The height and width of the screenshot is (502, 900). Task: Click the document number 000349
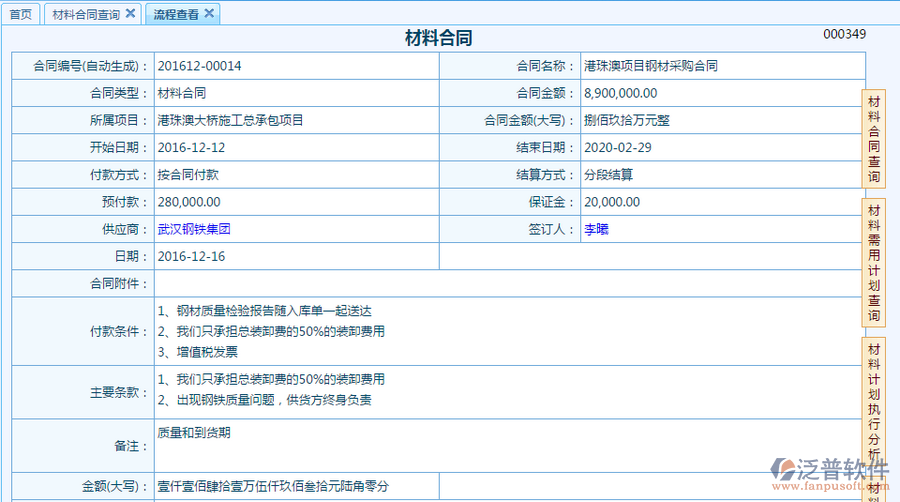coord(844,34)
